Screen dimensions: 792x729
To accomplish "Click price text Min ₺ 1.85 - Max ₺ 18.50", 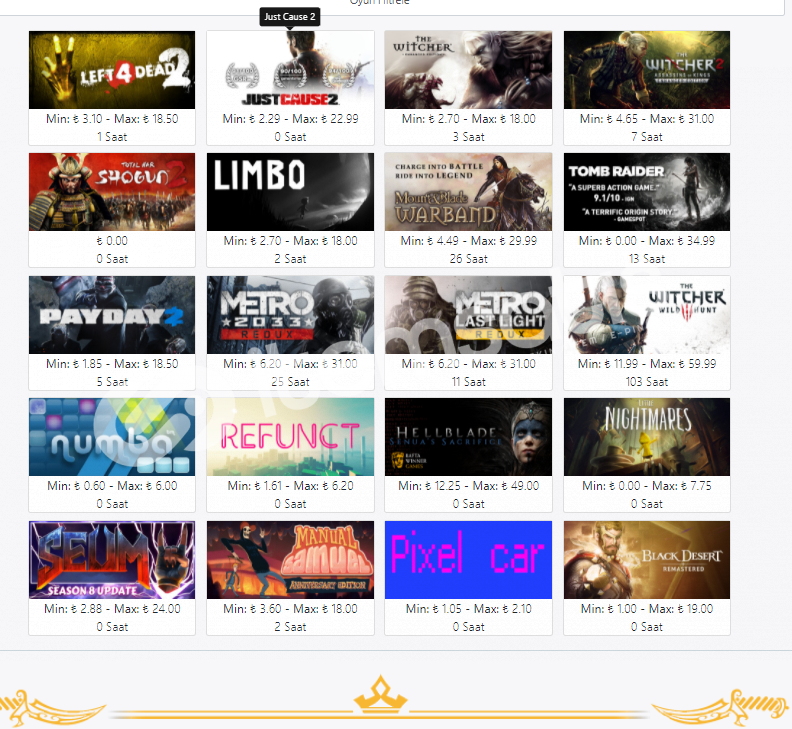I will (112, 364).
